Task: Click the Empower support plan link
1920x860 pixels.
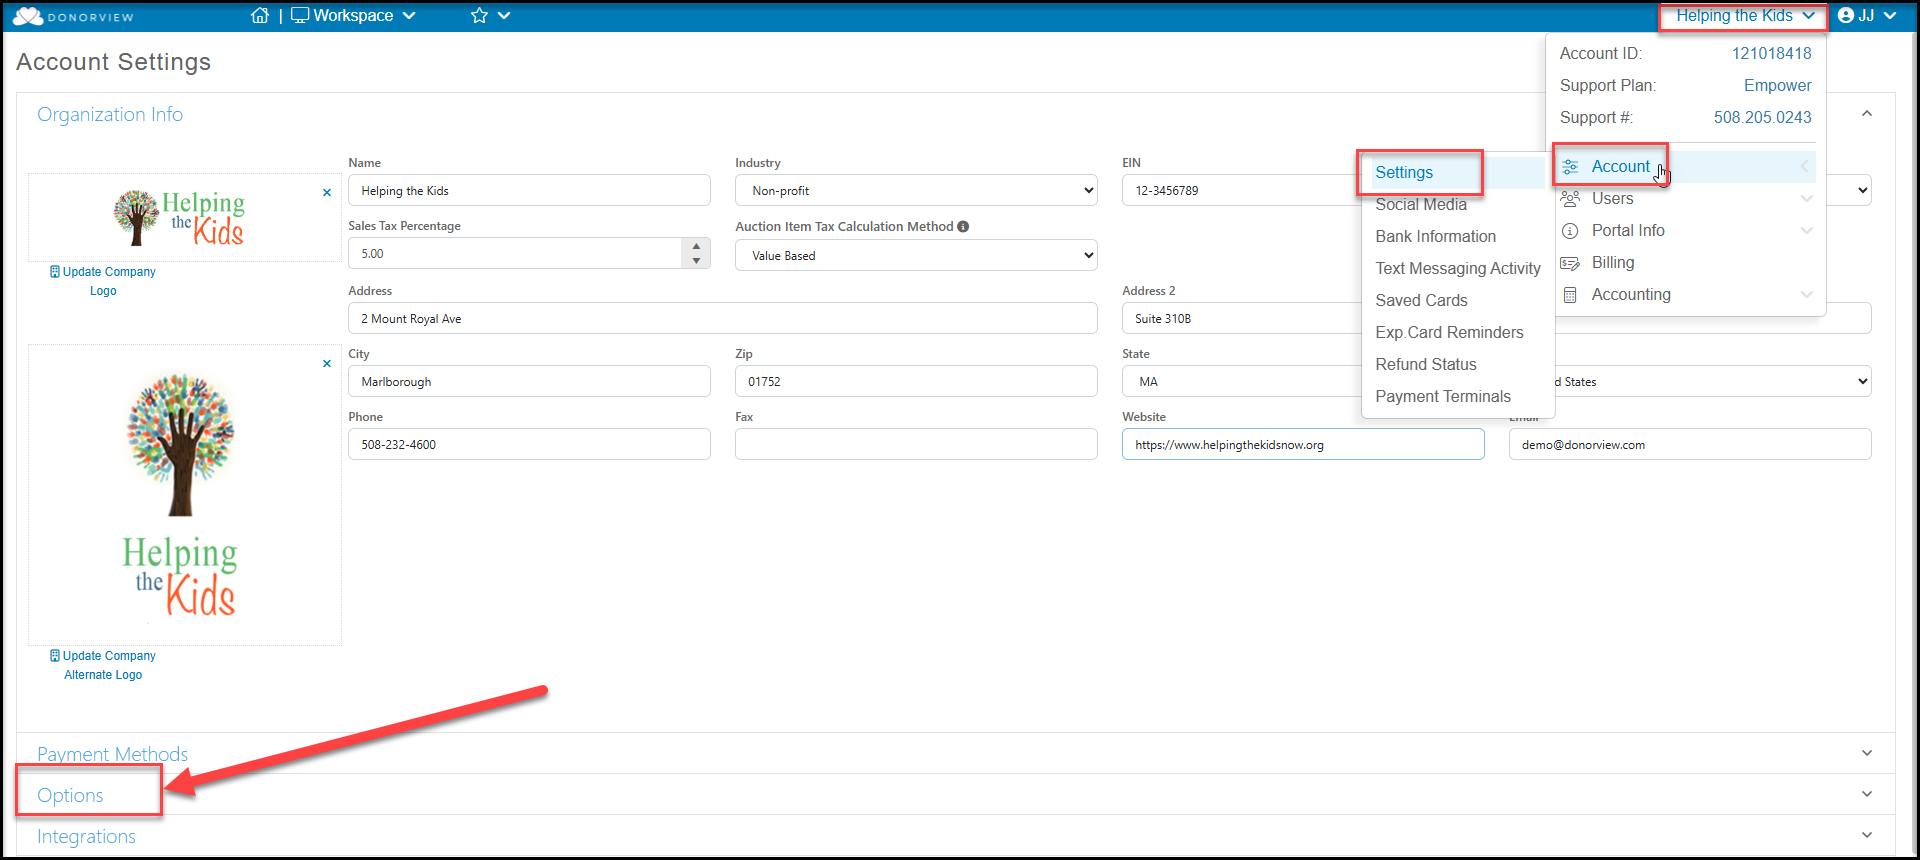Action: click(1777, 85)
